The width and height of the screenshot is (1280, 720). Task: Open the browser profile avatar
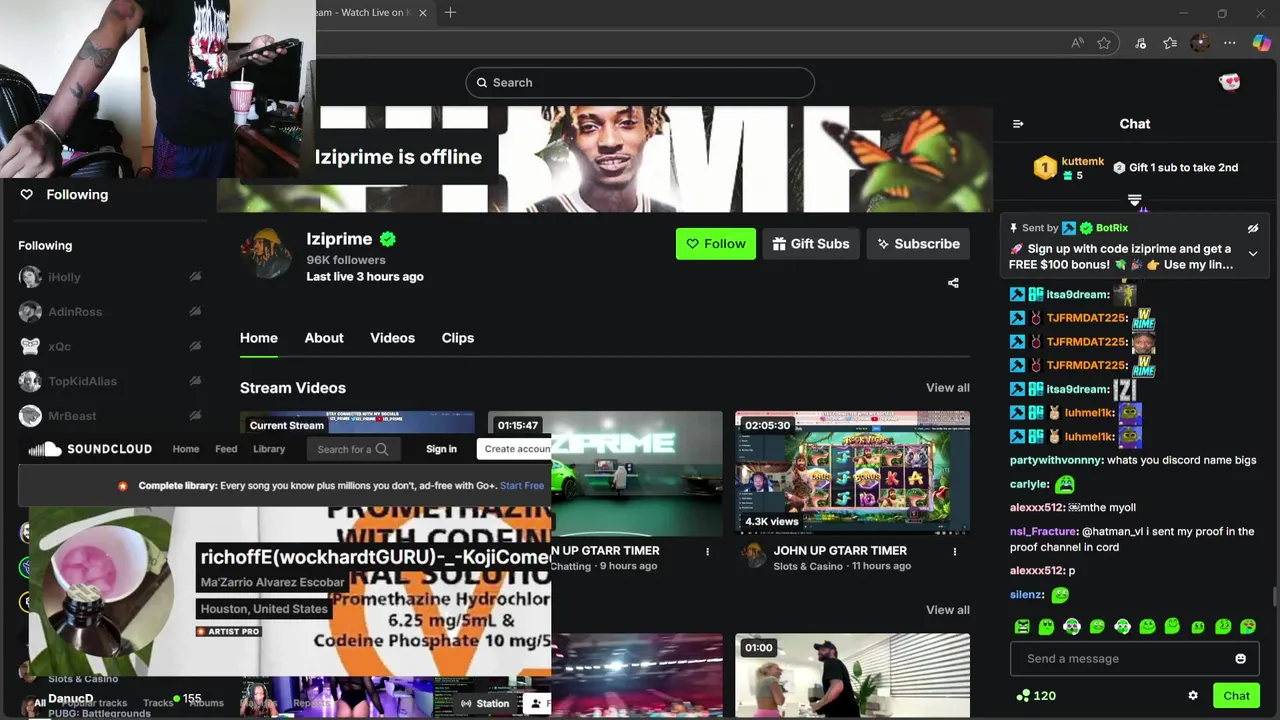tap(1200, 43)
